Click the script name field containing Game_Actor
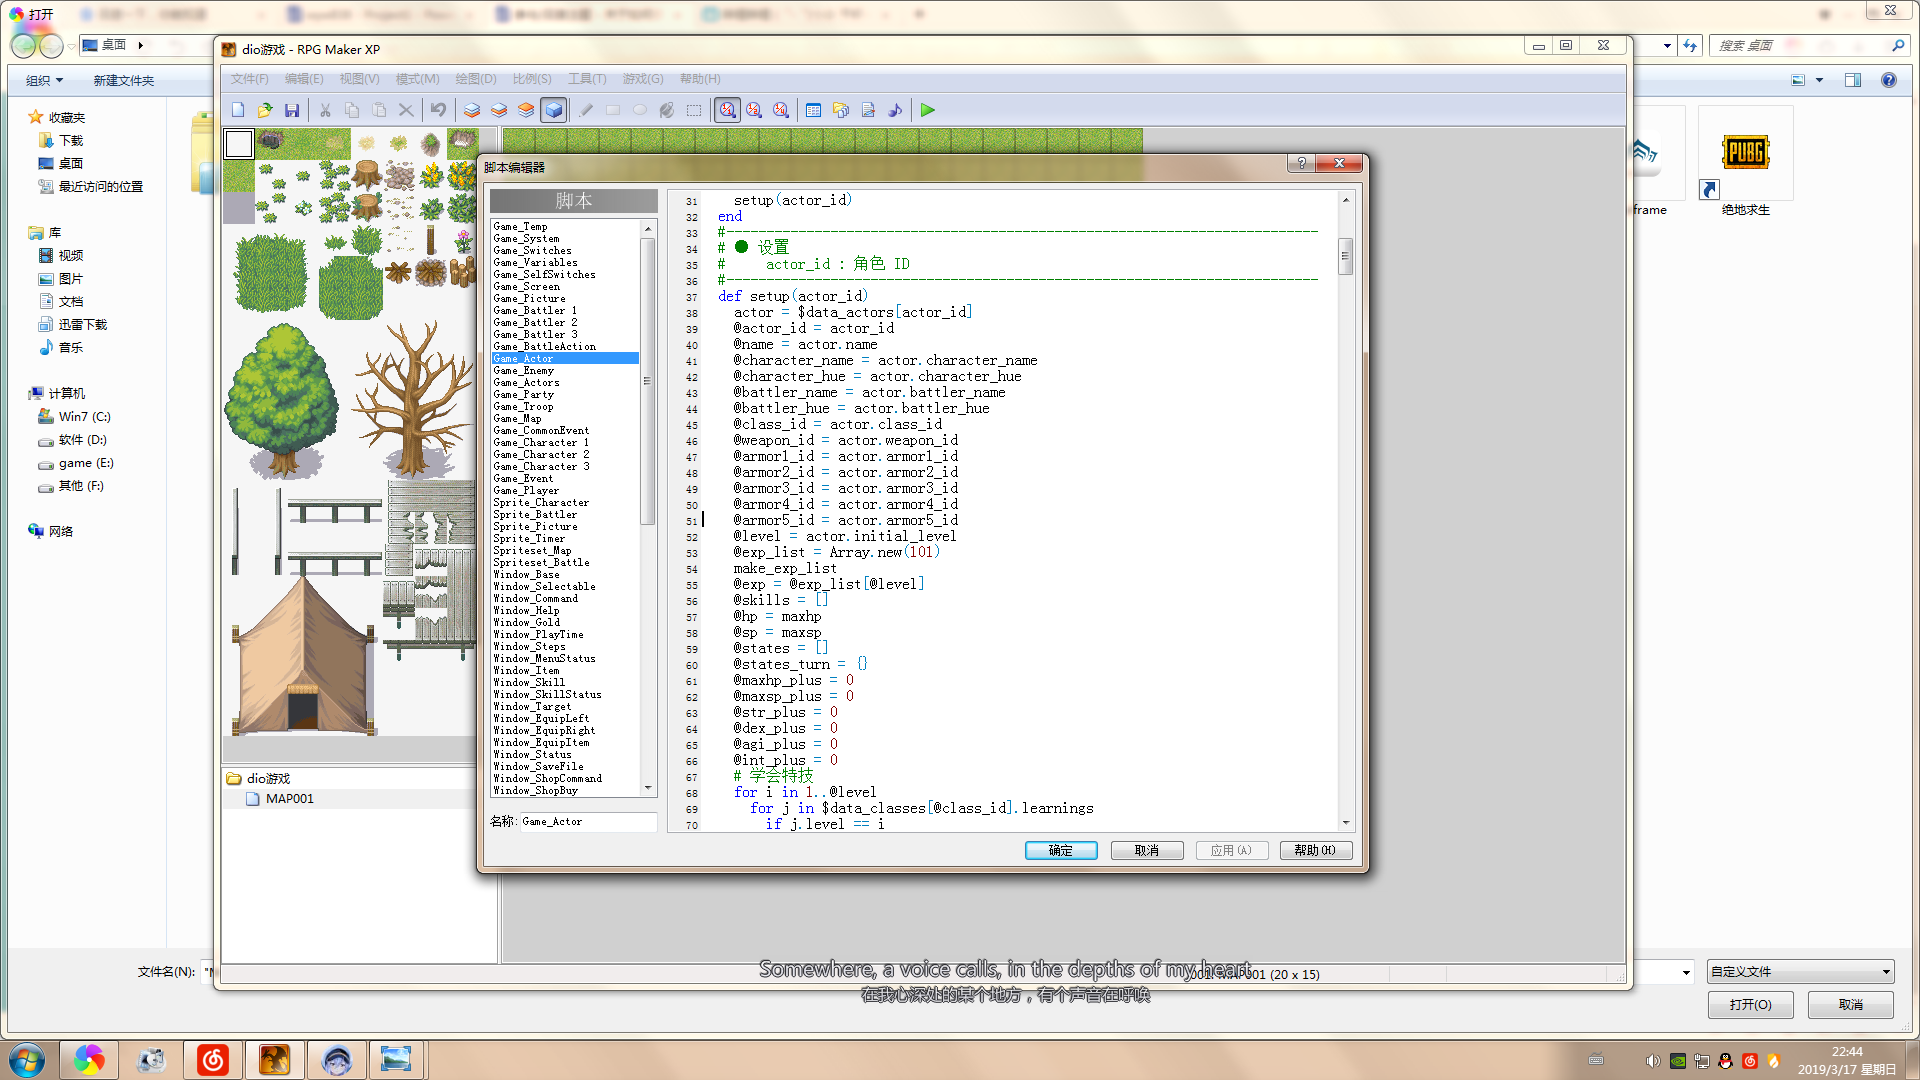Viewport: 1920px width, 1080px height. point(588,822)
